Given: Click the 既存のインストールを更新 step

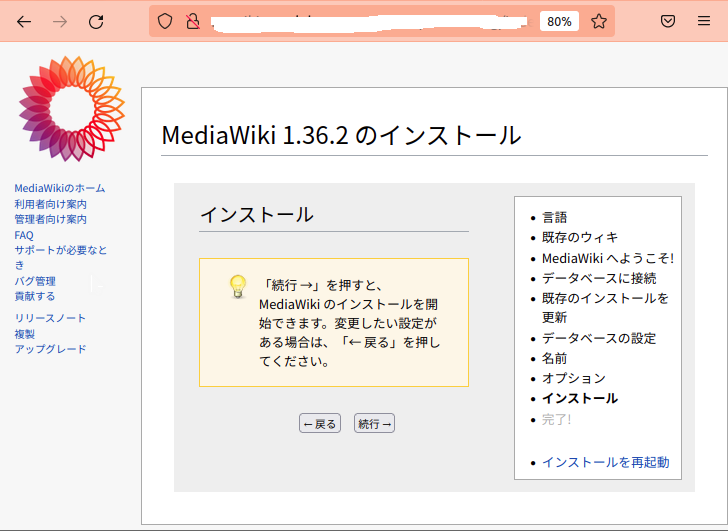Looking at the screenshot, I should 605,307.
